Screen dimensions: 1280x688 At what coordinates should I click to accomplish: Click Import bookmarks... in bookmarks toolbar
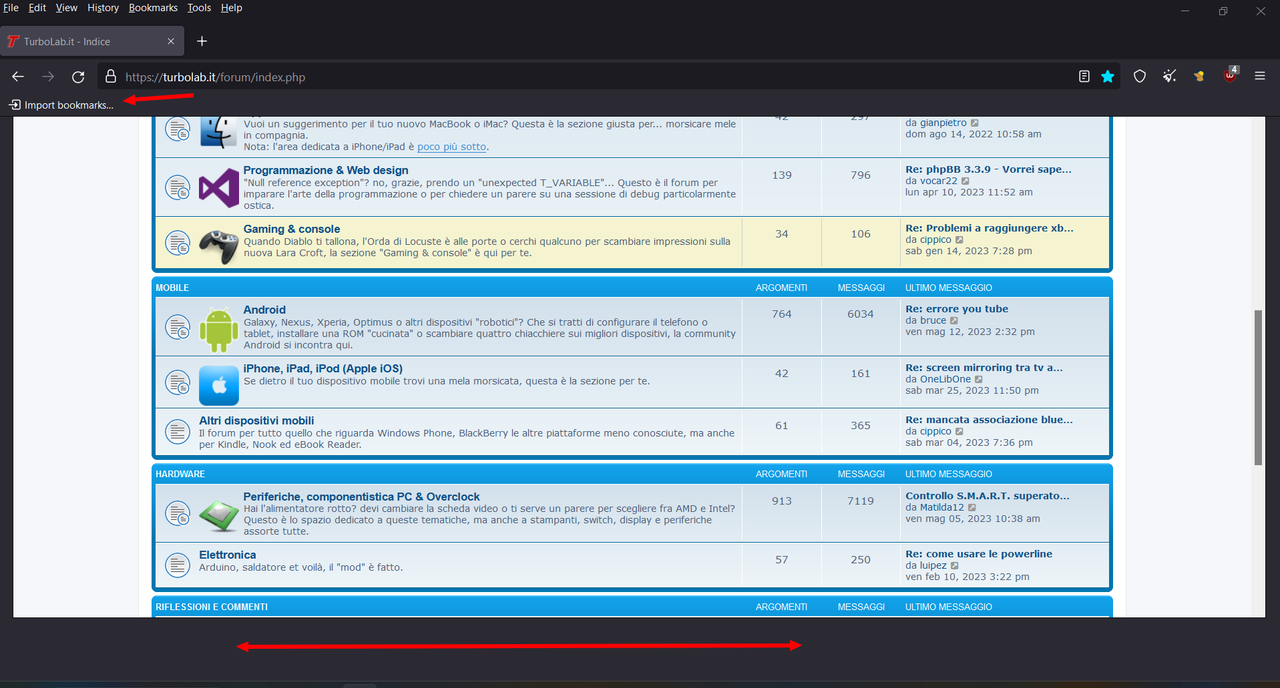click(61, 105)
